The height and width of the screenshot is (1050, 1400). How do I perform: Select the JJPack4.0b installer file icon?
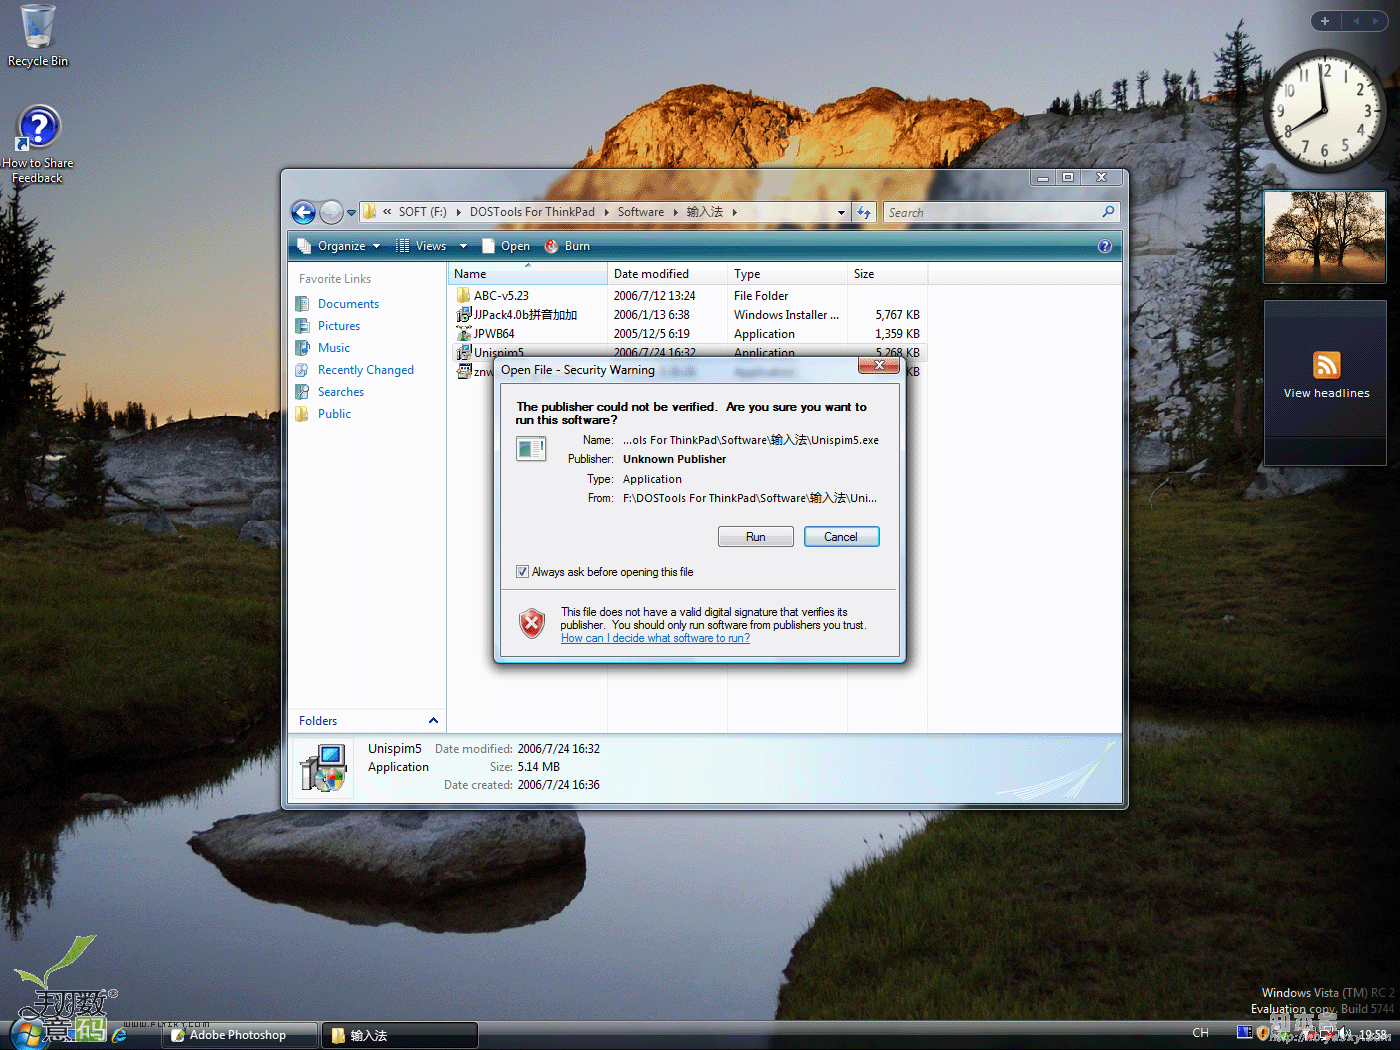point(463,315)
